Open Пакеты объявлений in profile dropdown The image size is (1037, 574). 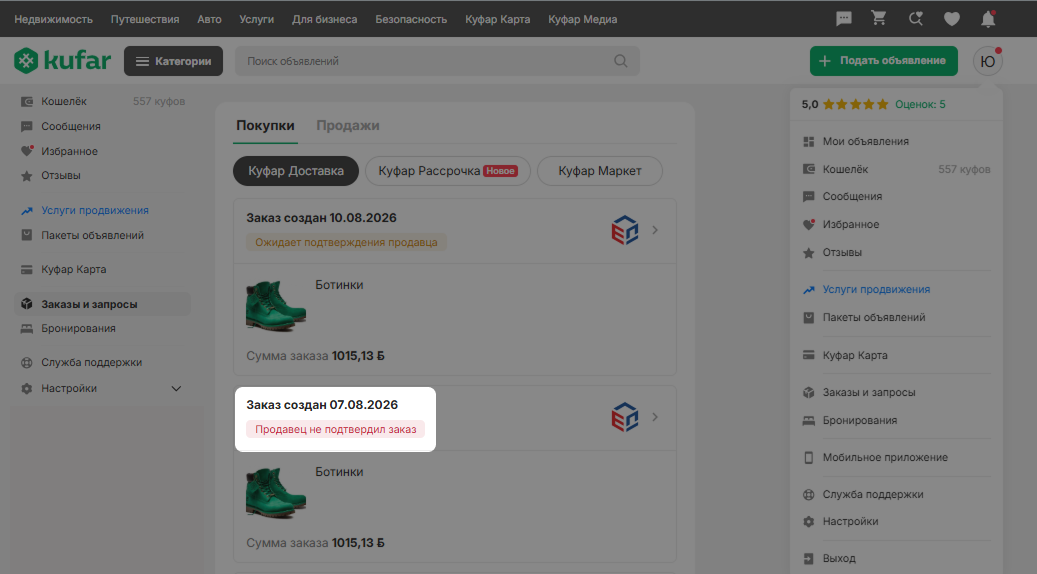[x=873, y=317]
